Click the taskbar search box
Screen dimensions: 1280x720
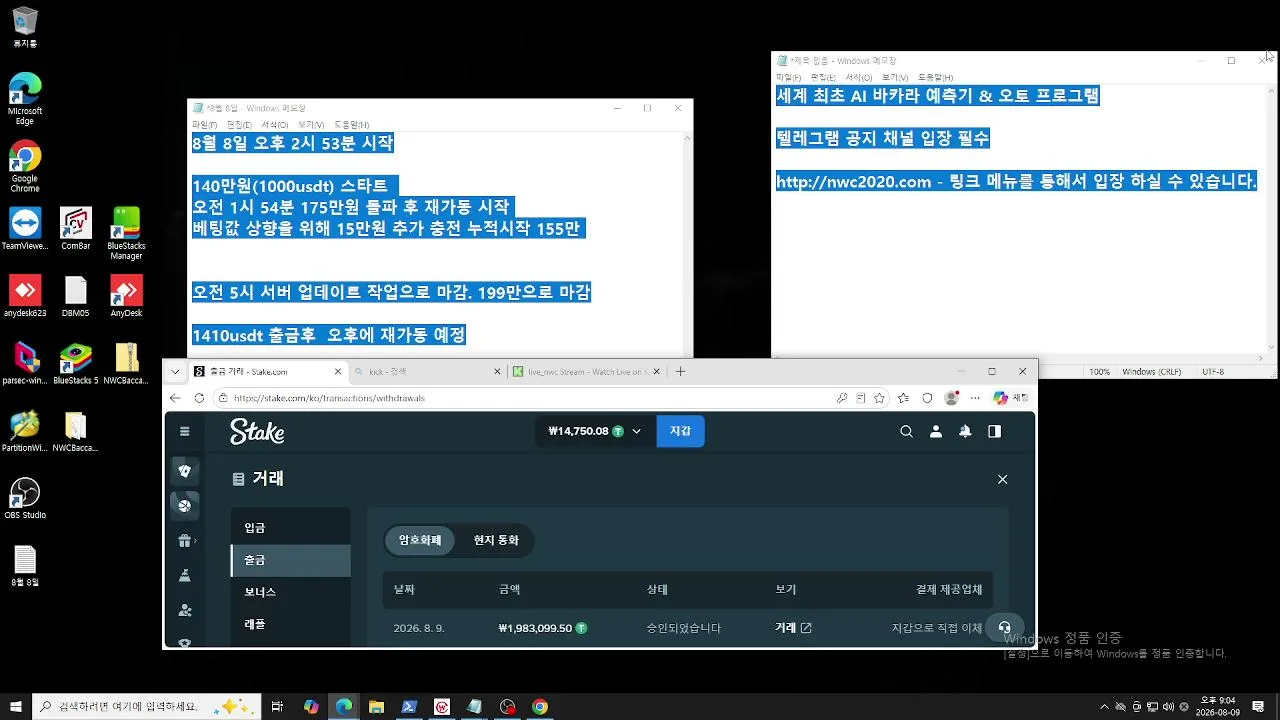(x=147, y=707)
